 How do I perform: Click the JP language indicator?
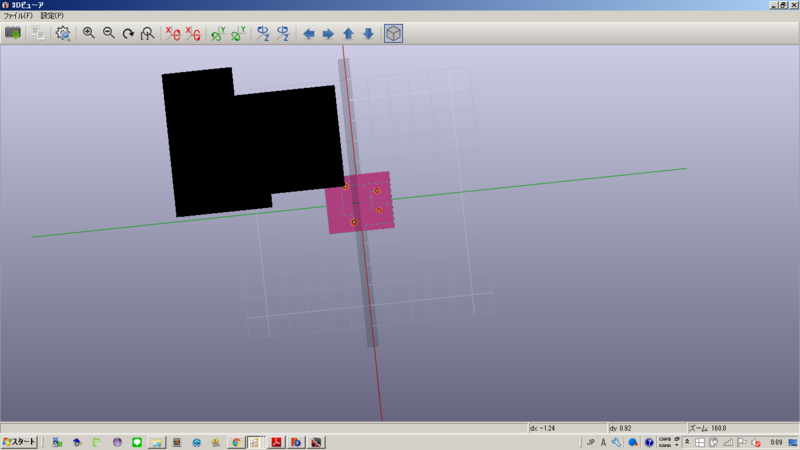591,442
